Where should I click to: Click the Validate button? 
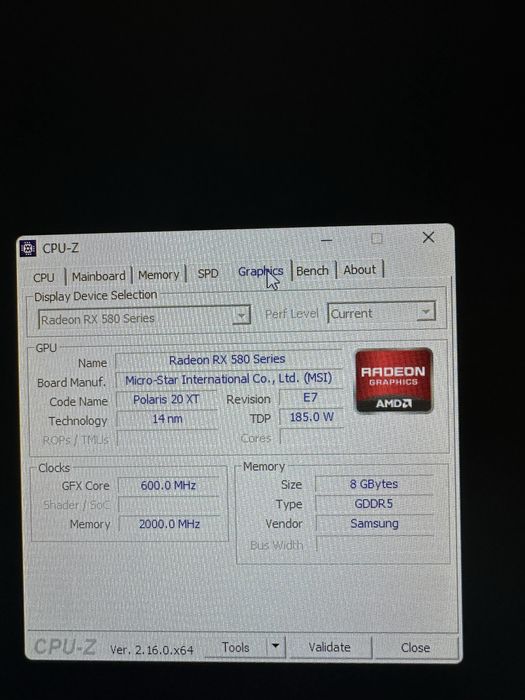coord(329,647)
